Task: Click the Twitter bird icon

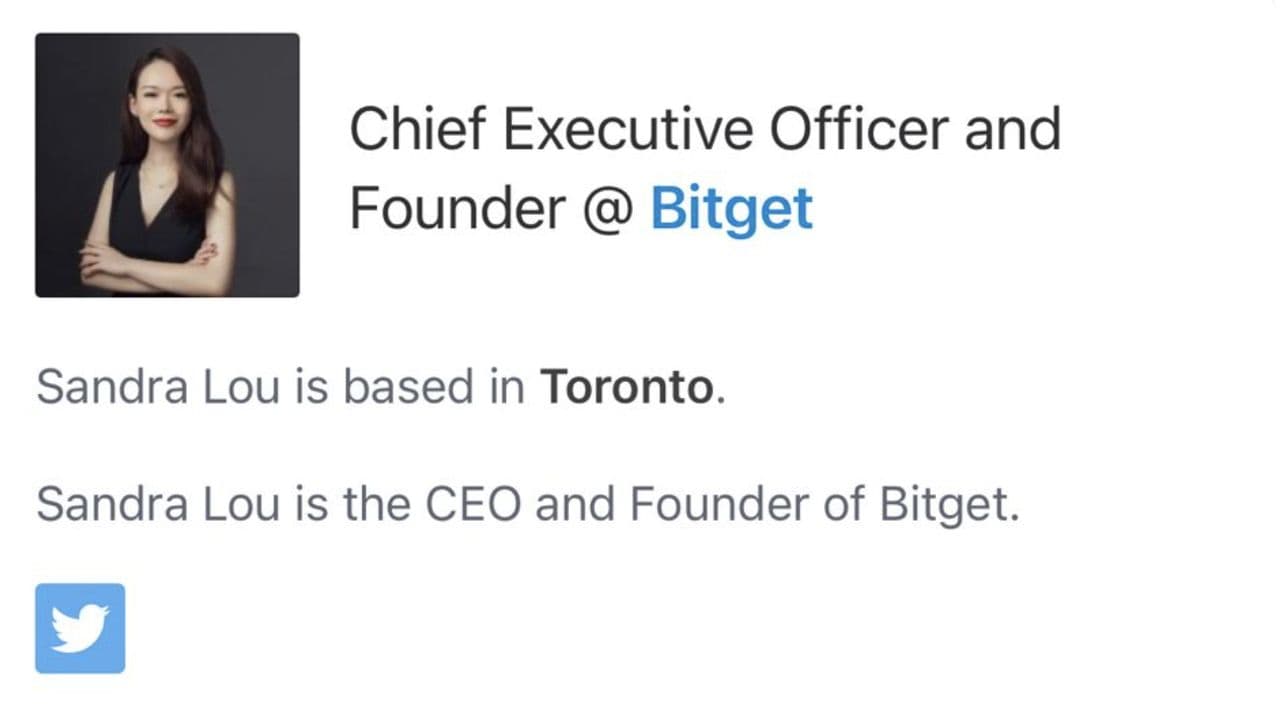Action: tap(80, 628)
